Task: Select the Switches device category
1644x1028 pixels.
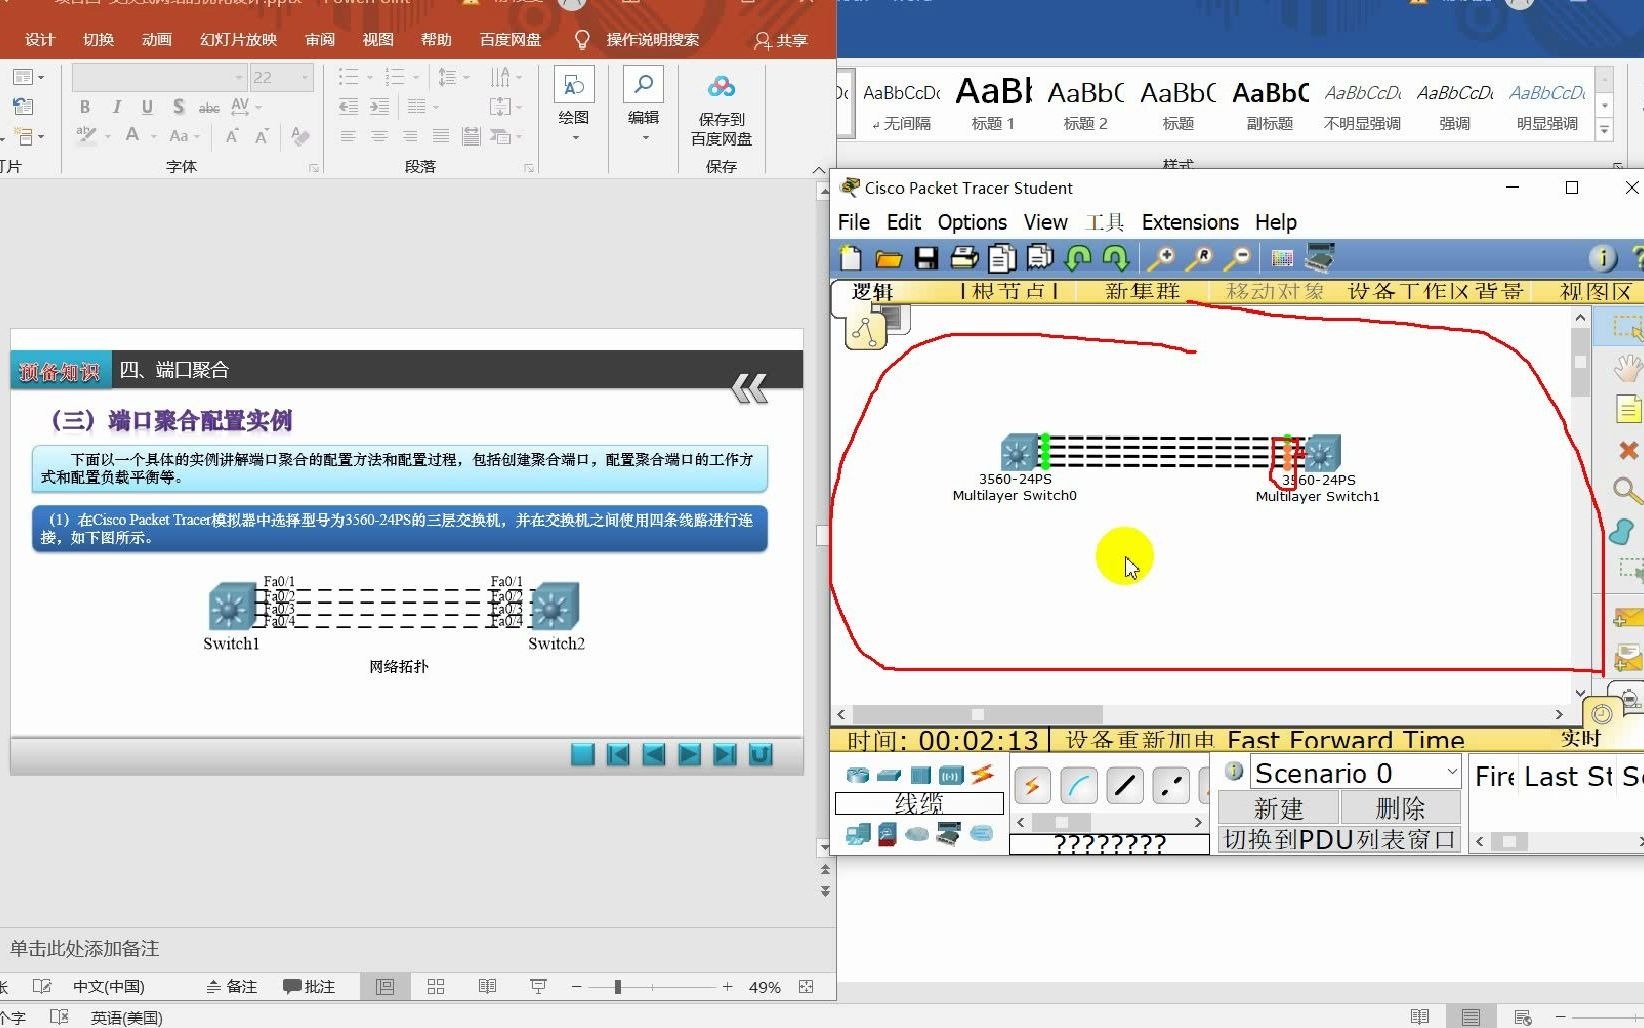Action: (x=889, y=775)
